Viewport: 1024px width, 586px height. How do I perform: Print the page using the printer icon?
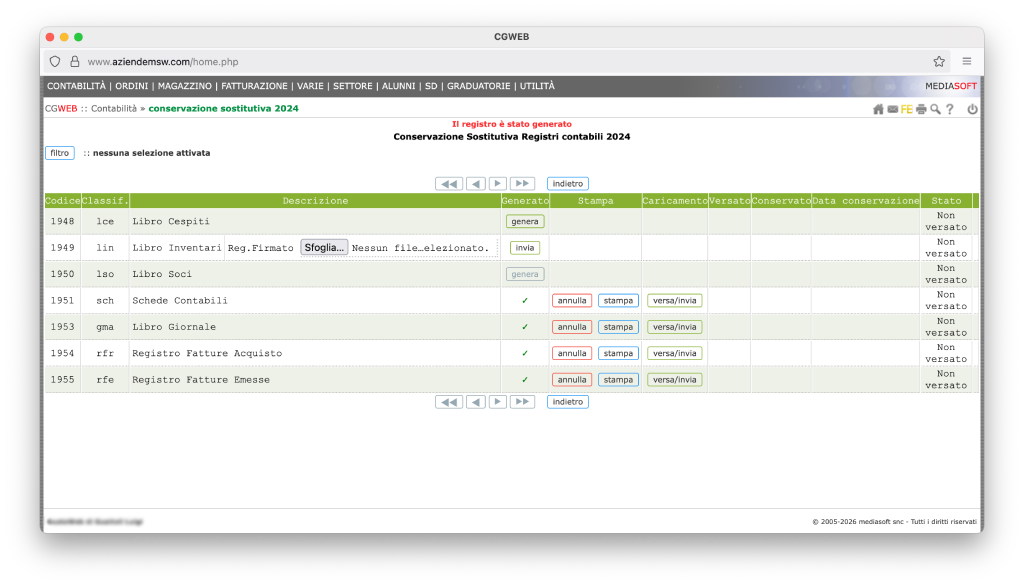coord(921,109)
